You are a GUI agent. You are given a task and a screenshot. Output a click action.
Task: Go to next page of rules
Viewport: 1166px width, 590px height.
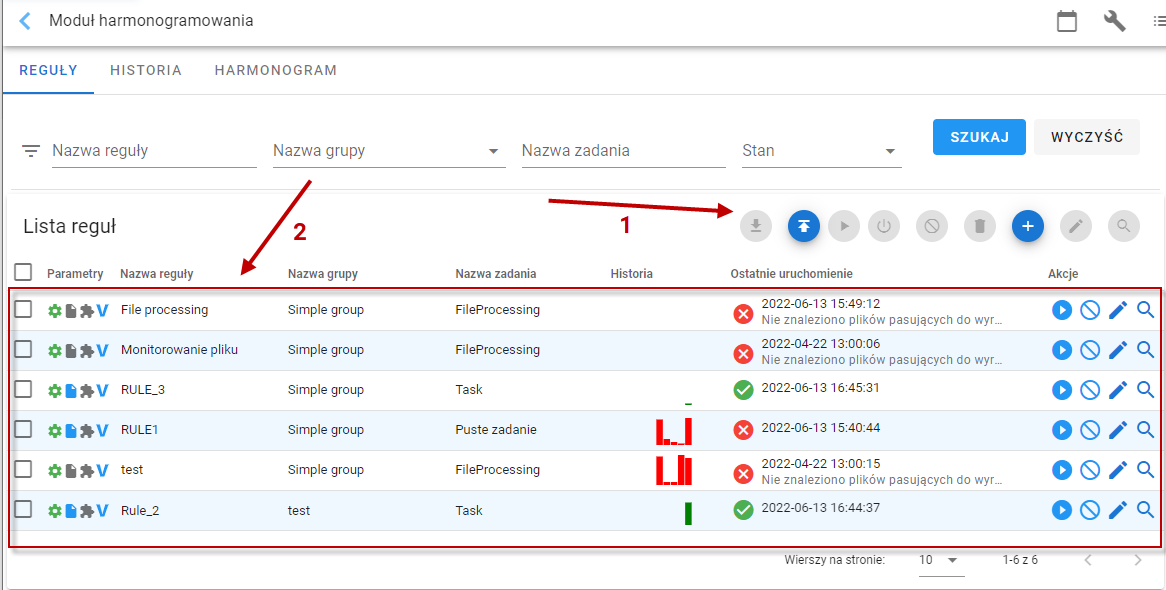pyautogui.click(x=1138, y=560)
